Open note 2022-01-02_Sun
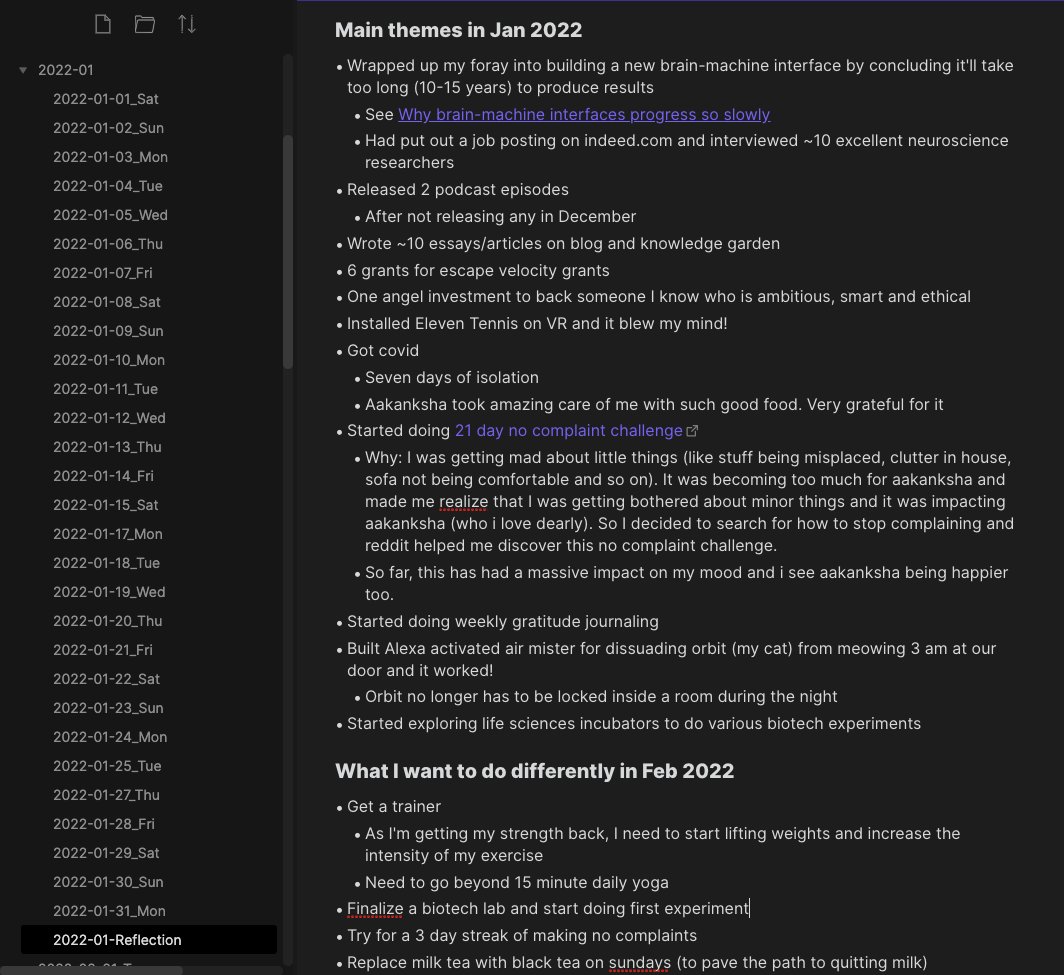 (x=109, y=128)
